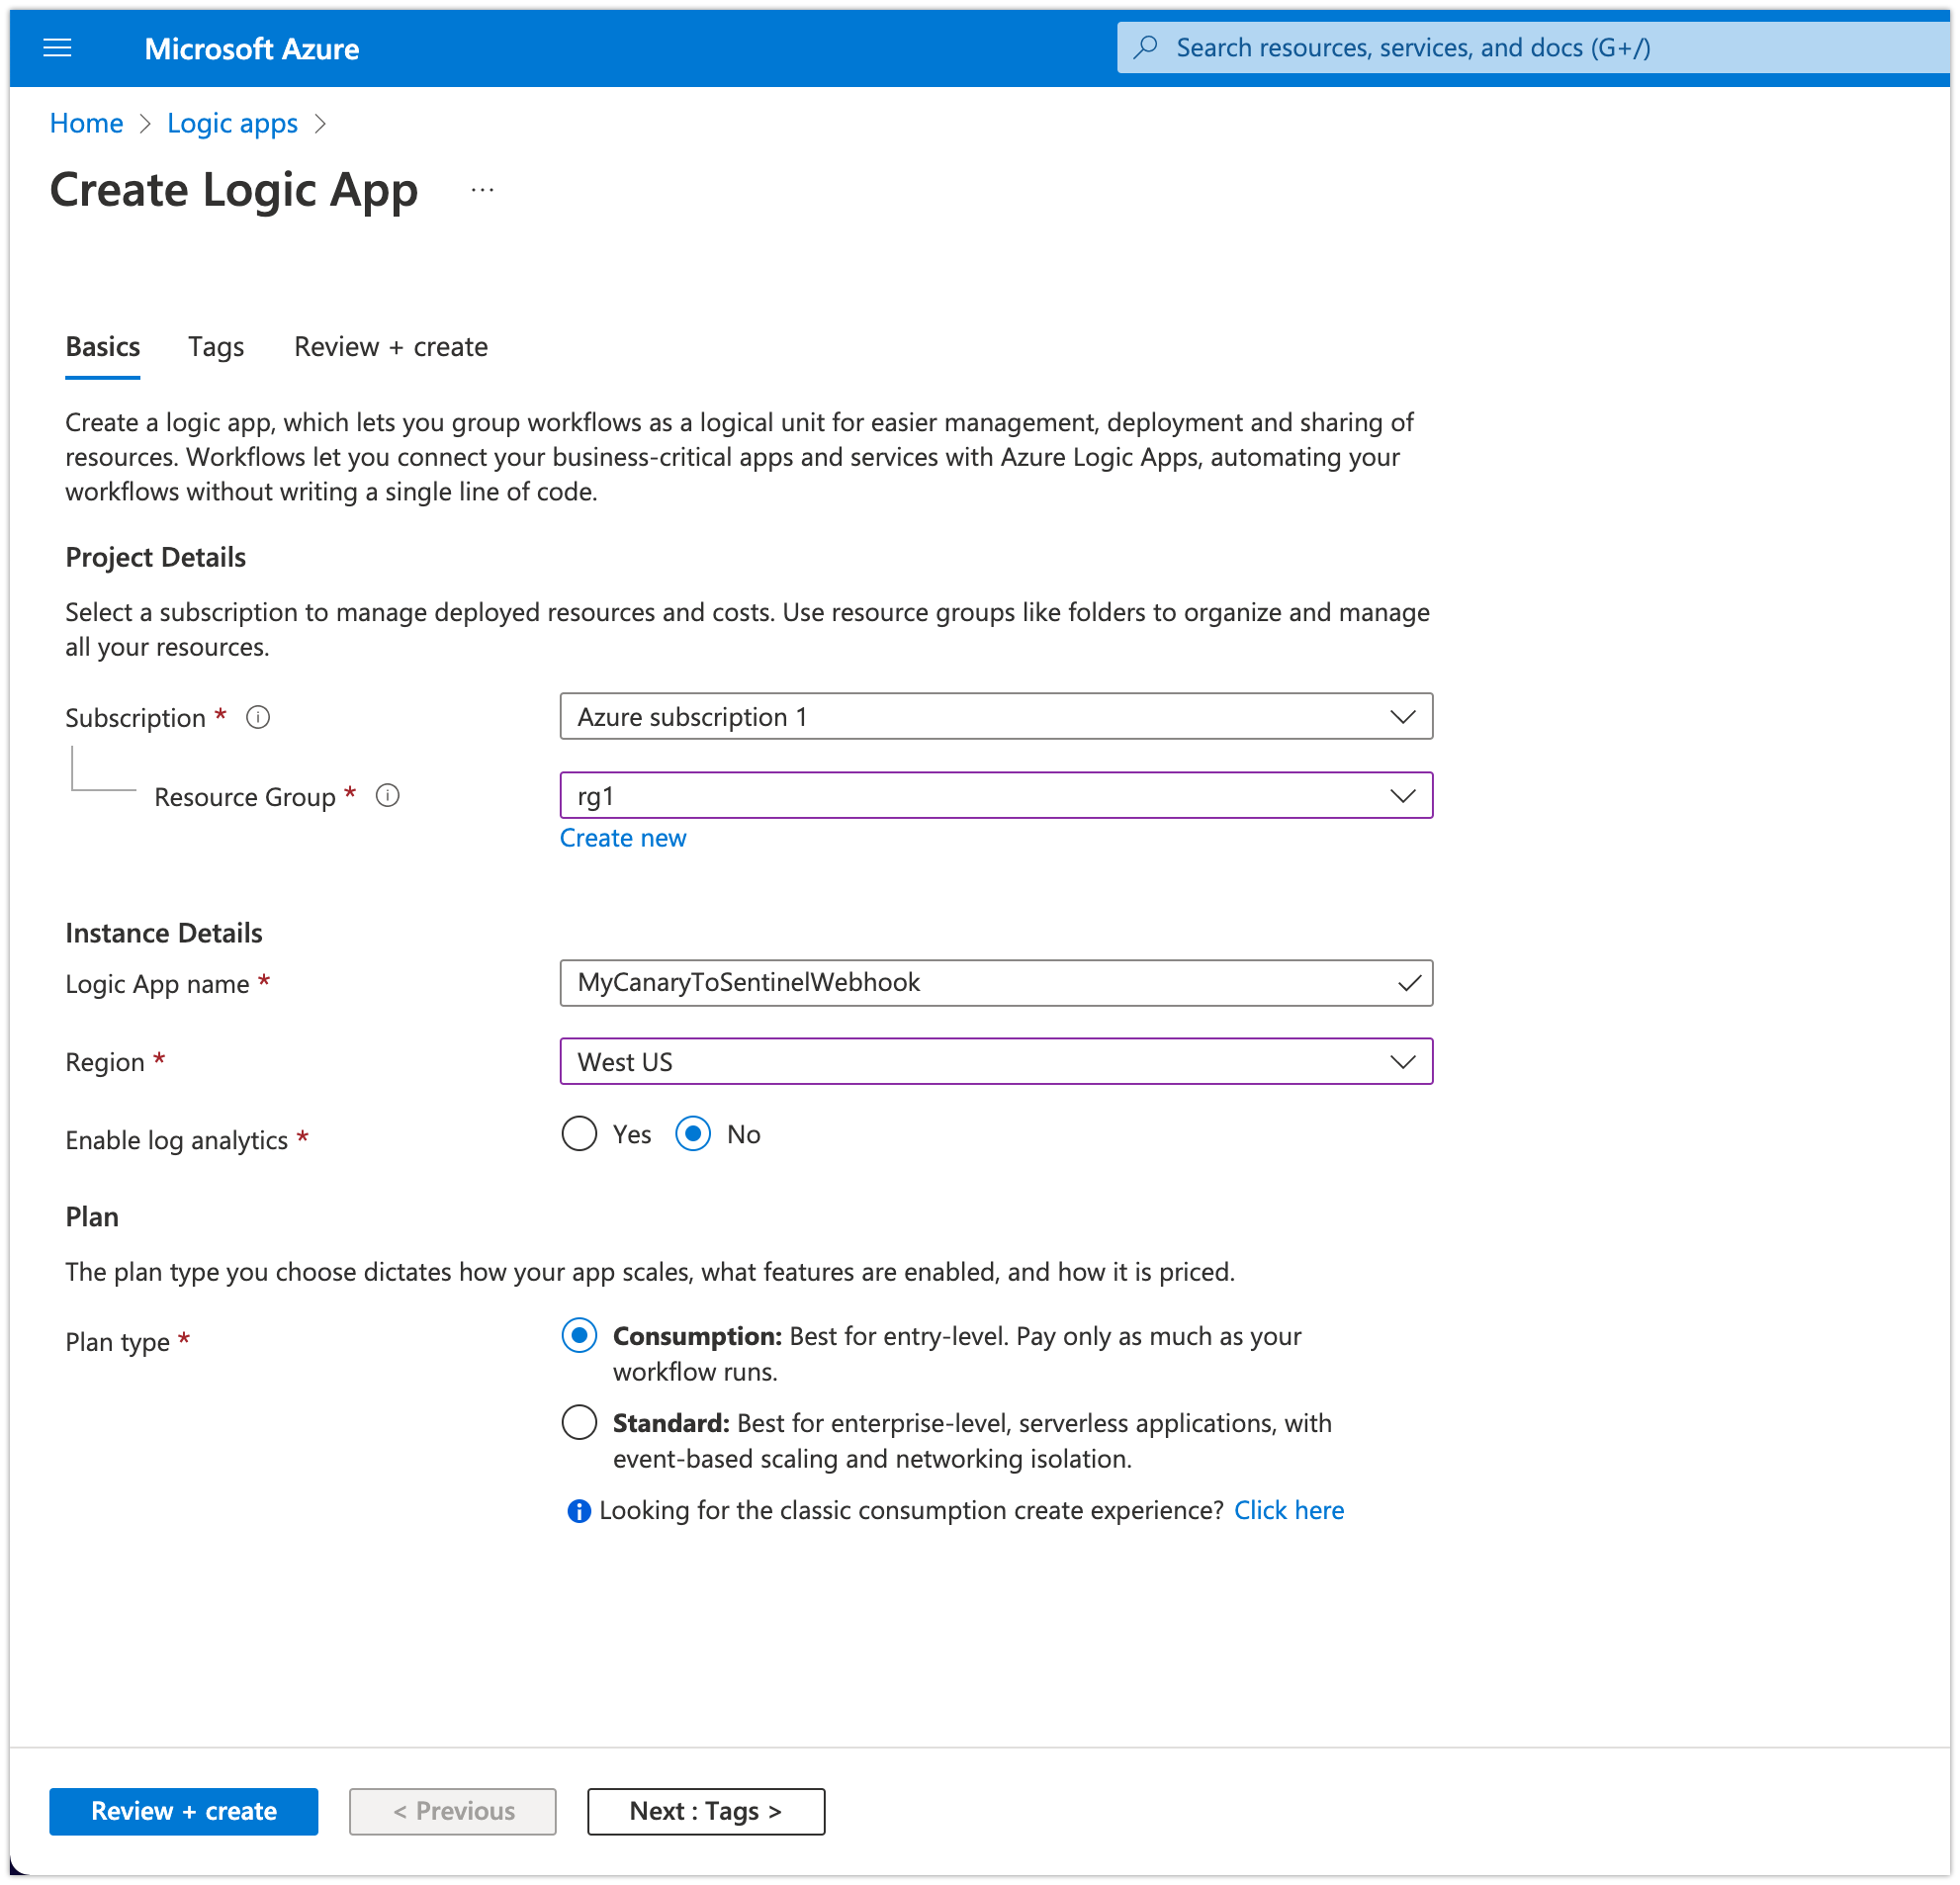Click the Create new resource group link
1960x1885 pixels.
pos(623,838)
